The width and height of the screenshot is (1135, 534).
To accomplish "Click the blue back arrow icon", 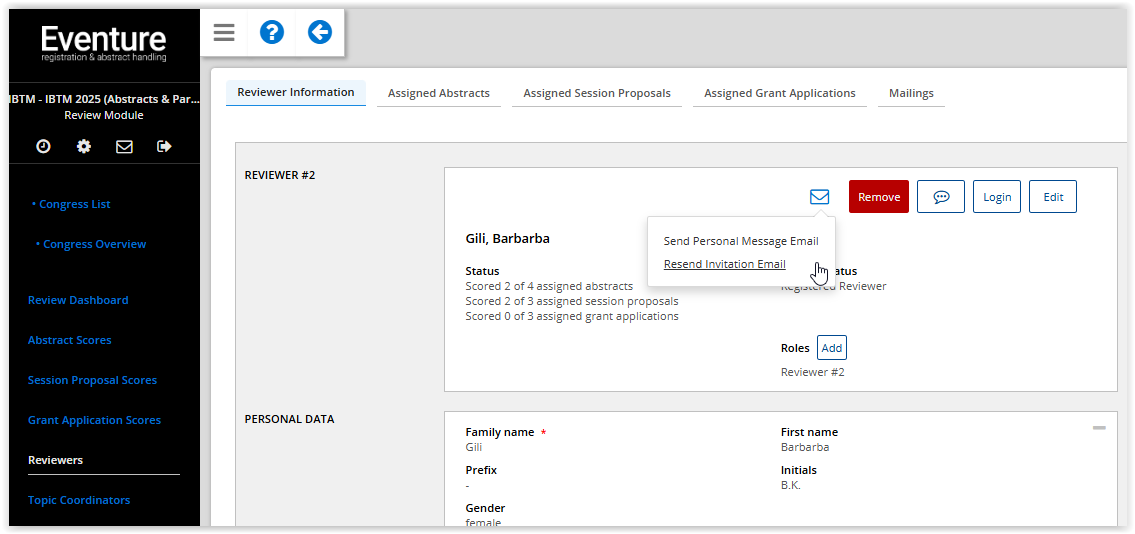I will [319, 33].
